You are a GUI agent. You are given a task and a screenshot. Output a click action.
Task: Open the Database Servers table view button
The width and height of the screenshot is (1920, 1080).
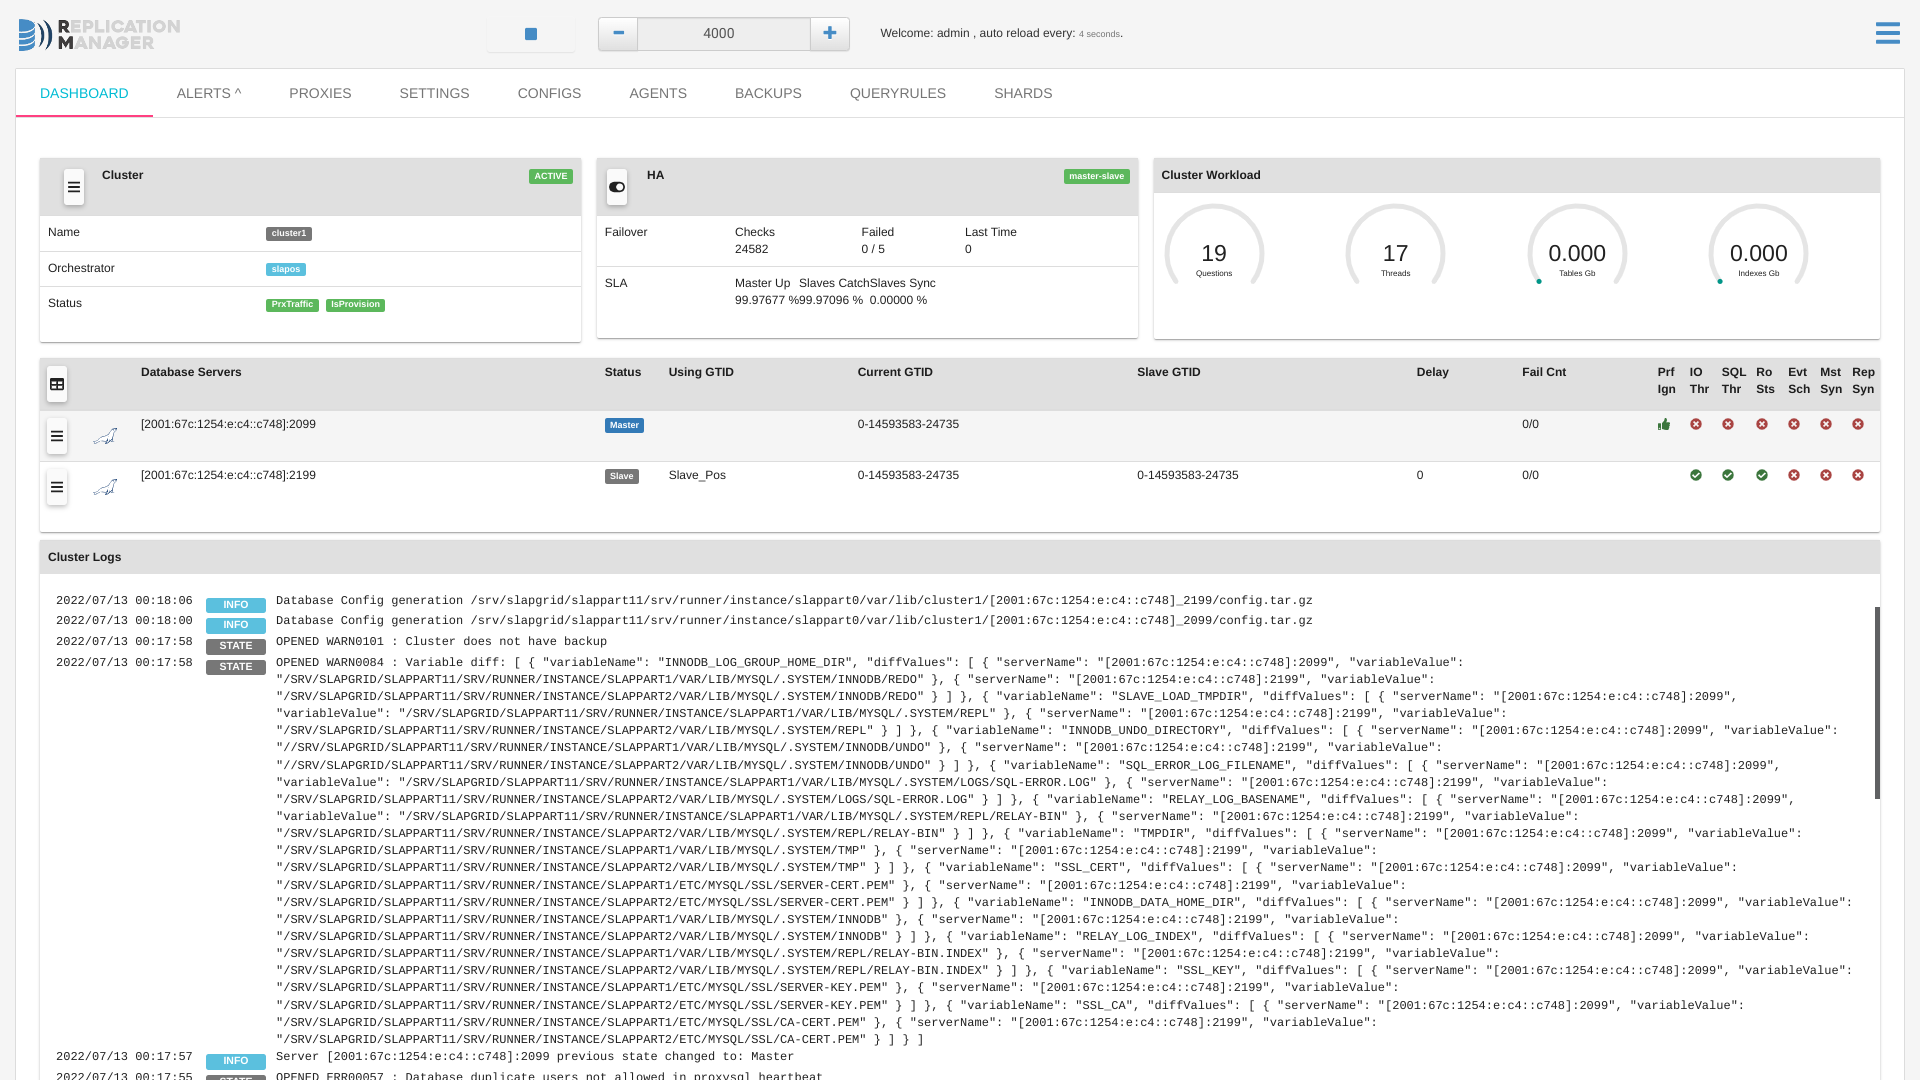click(57, 384)
